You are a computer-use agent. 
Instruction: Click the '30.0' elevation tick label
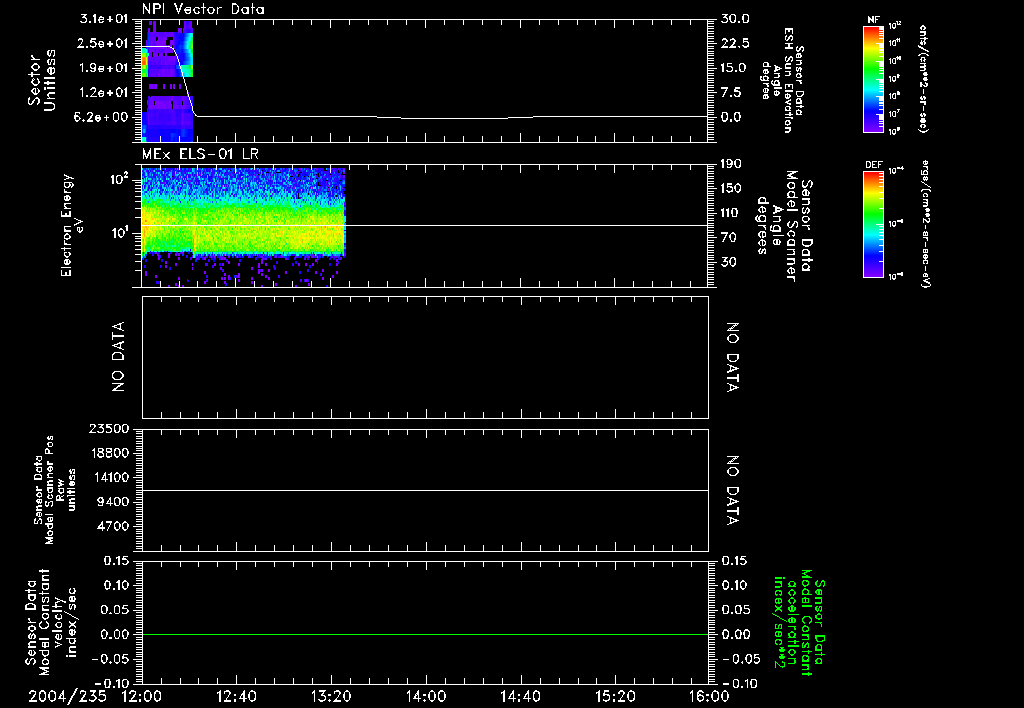(735, 19)
